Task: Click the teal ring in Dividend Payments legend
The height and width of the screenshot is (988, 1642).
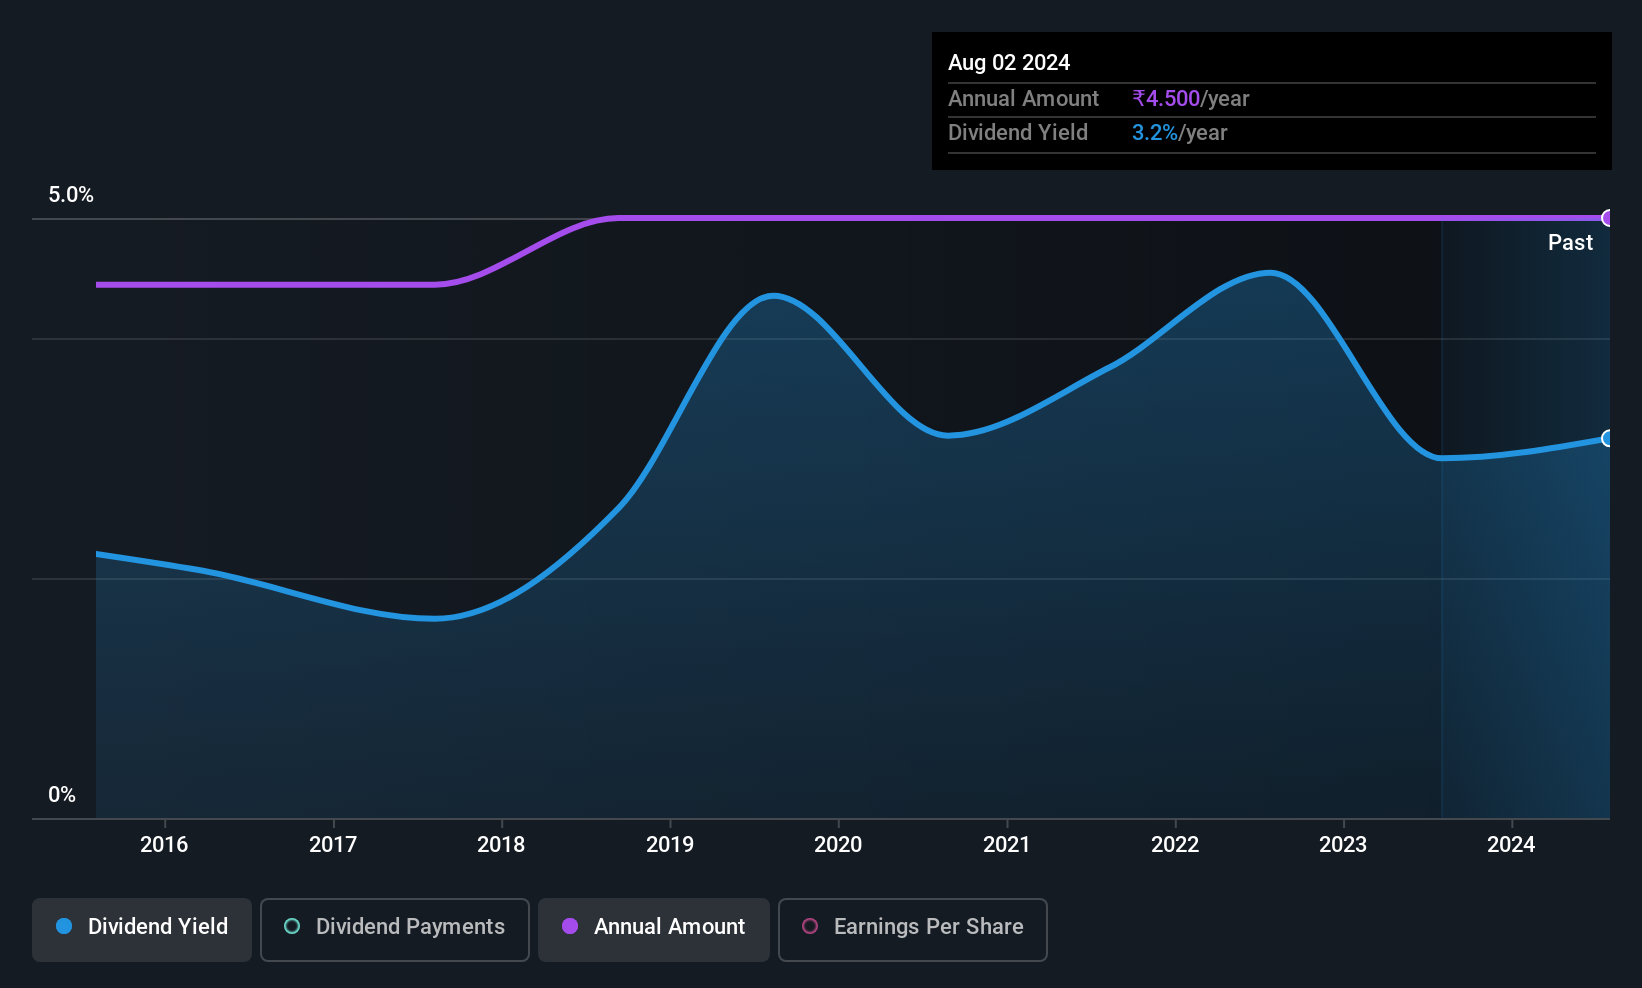Action: pos(292,926)
